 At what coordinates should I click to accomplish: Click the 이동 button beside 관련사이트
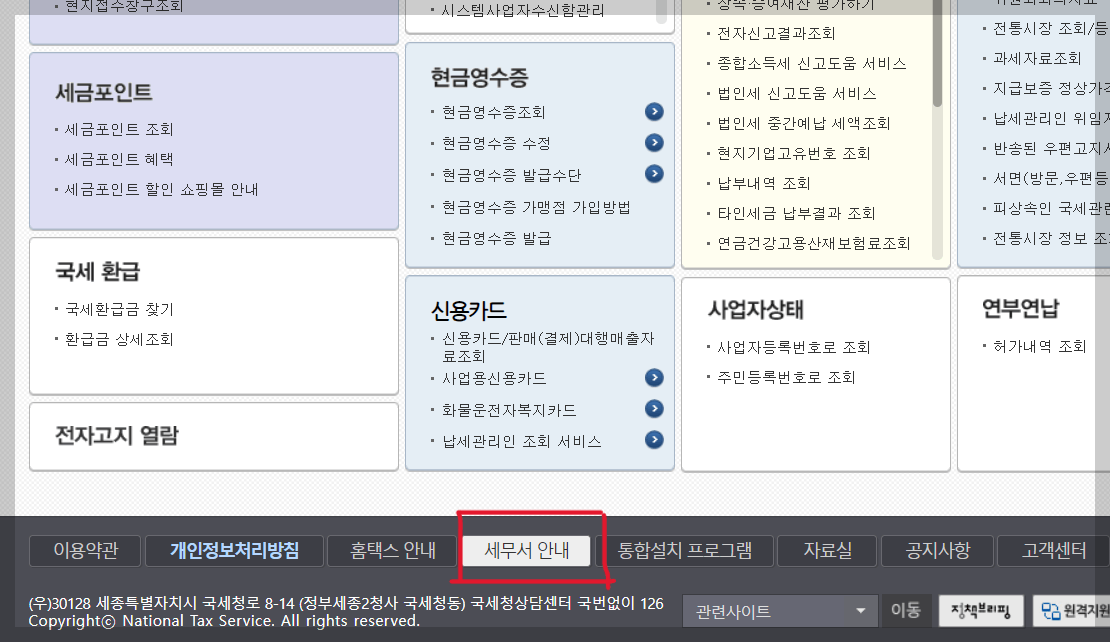(x=906, y=610)
